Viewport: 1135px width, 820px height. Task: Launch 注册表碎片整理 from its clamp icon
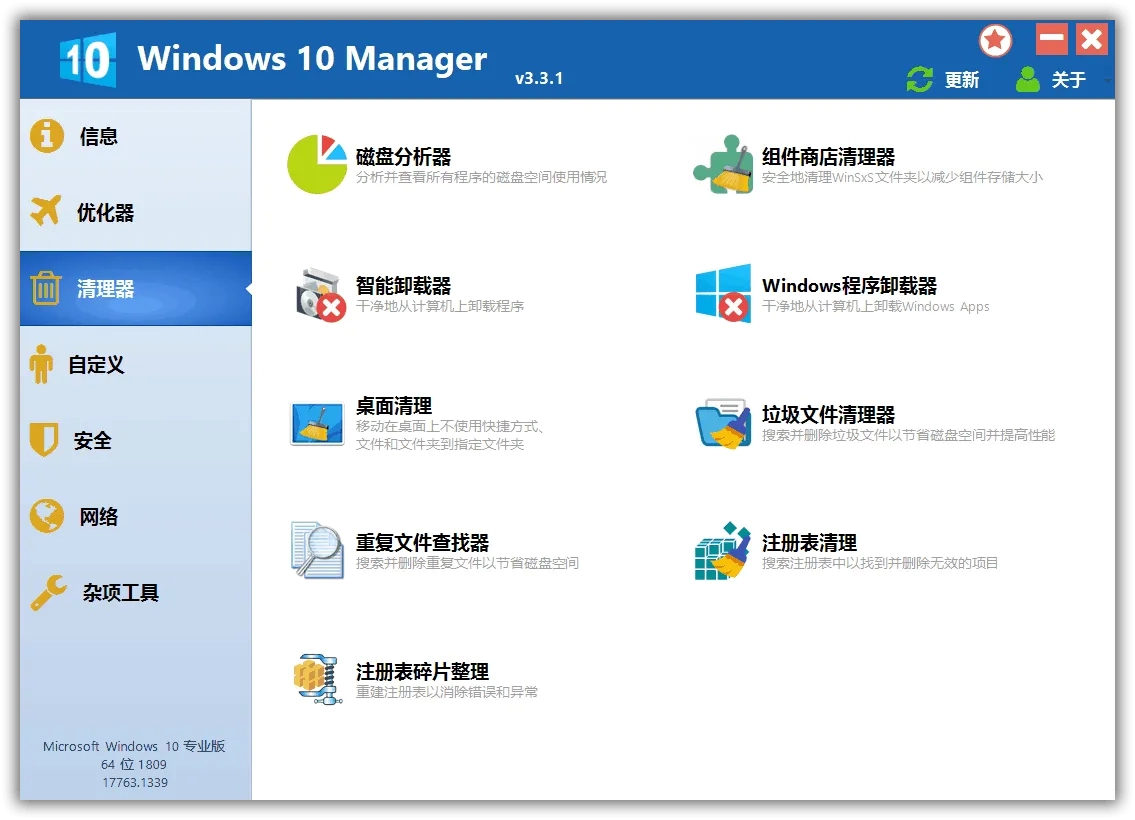click(318, 679)
